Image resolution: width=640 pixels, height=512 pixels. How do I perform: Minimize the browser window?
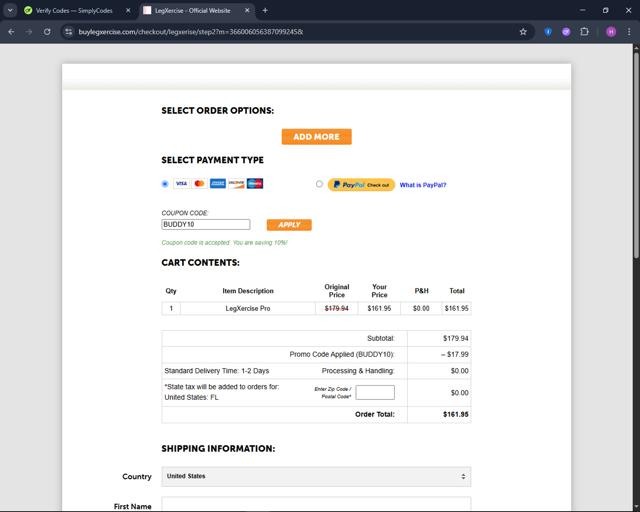click(582, 10)
